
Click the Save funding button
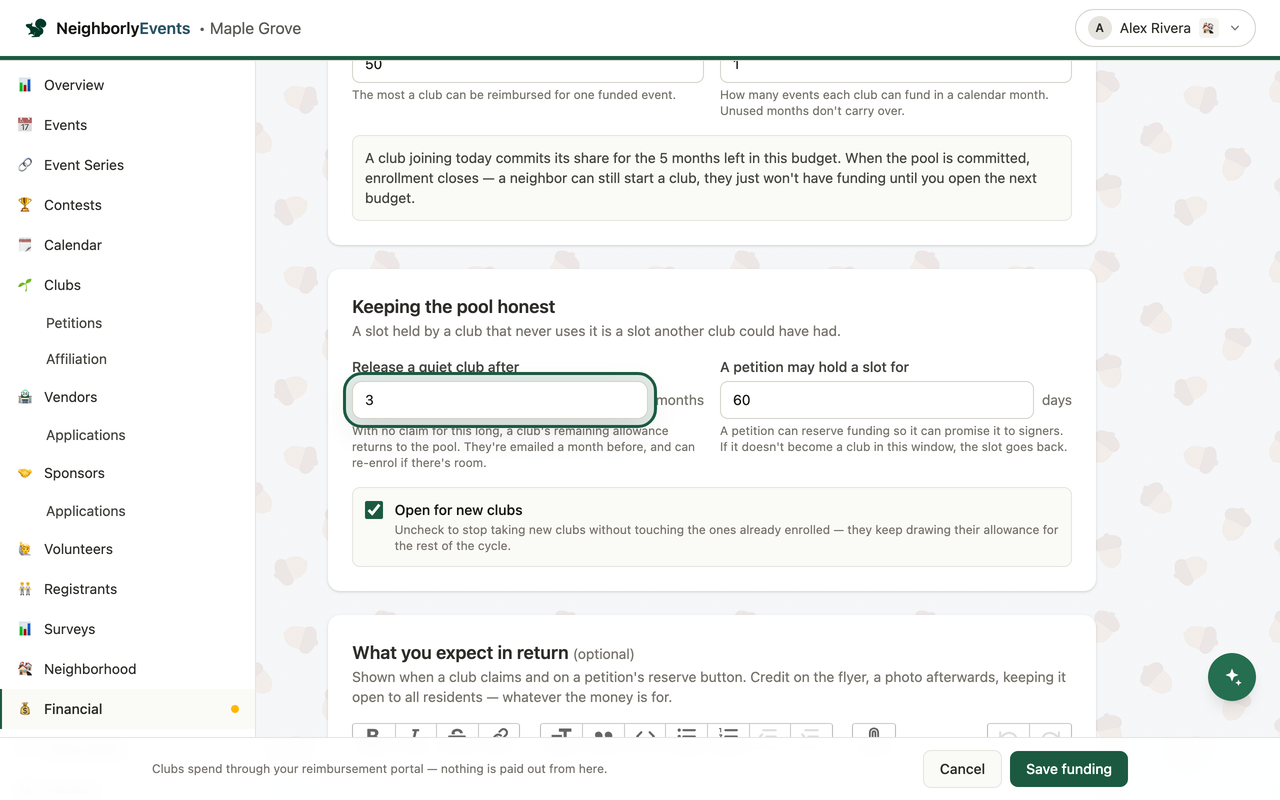[x=1069, y=769]
